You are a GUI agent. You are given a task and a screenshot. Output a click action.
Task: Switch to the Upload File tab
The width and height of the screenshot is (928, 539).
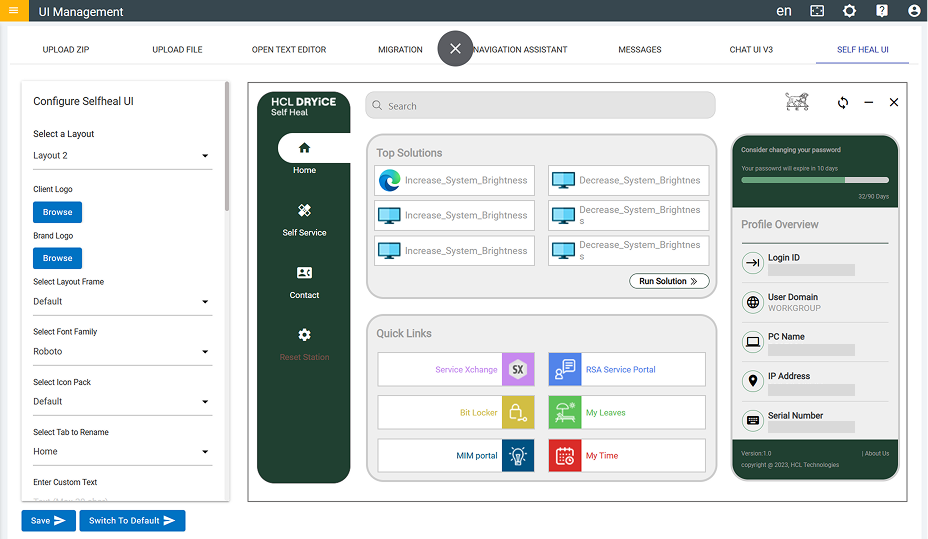click(178, 50)
